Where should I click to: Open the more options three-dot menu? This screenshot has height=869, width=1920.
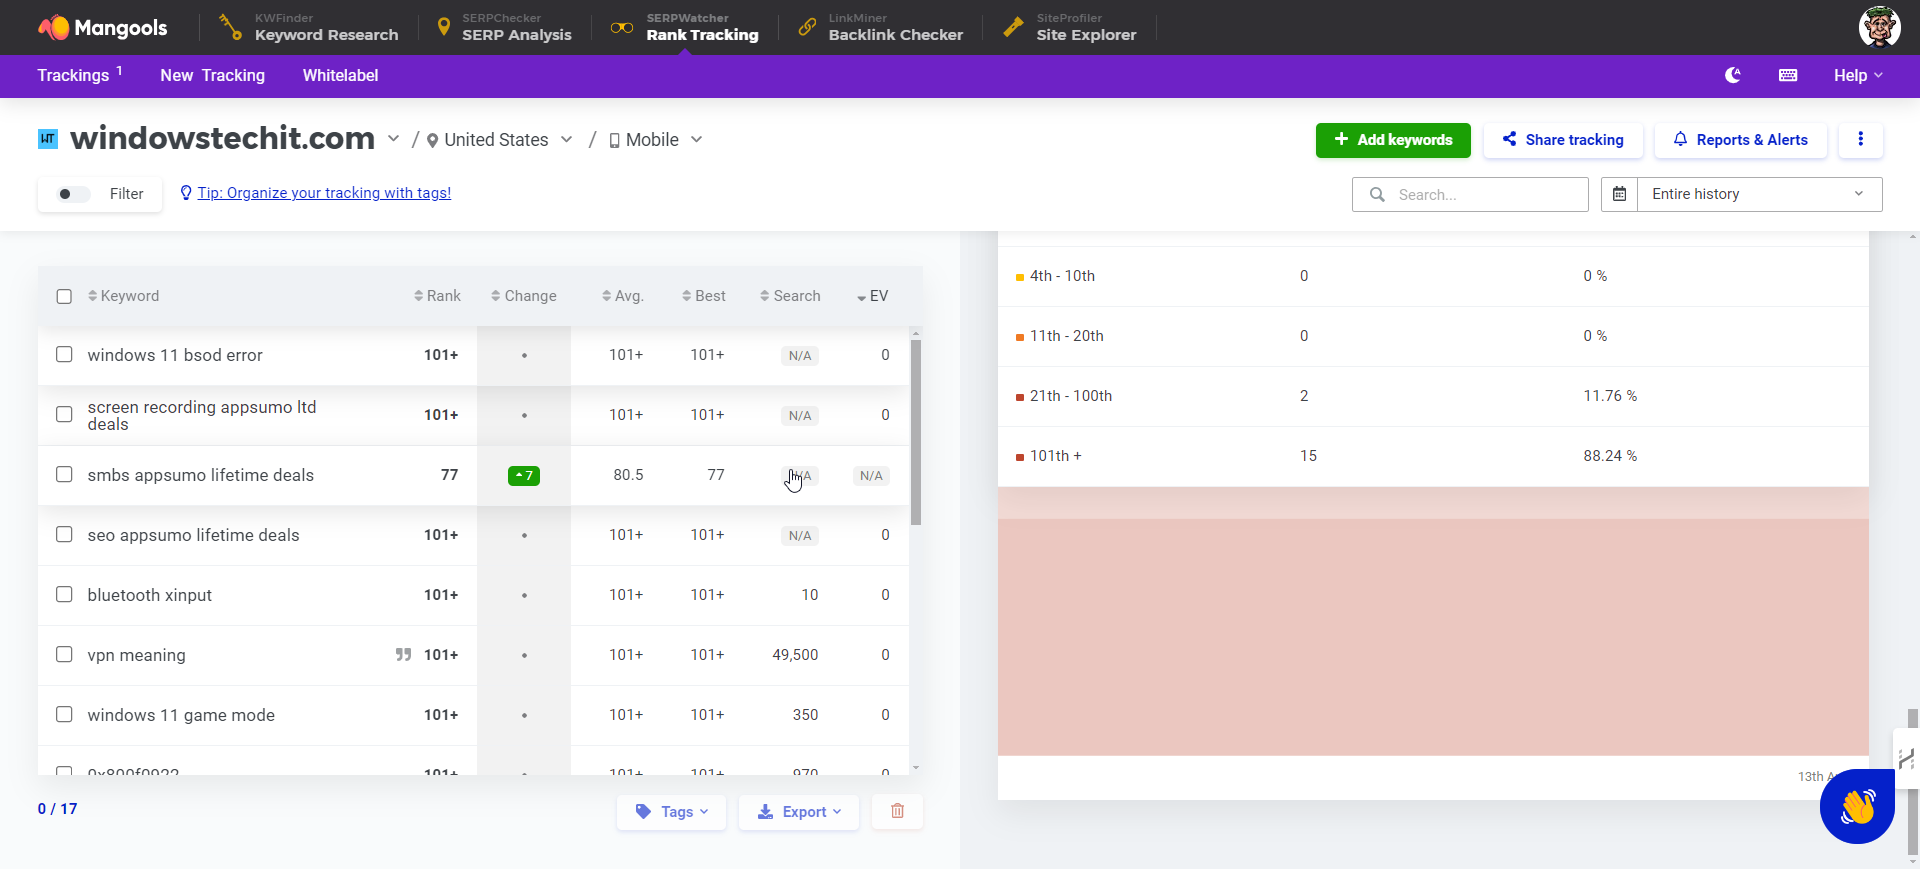(1860, 140)
